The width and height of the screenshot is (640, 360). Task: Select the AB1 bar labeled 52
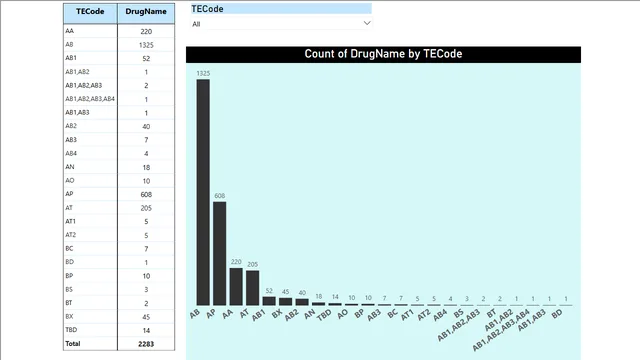269,301
